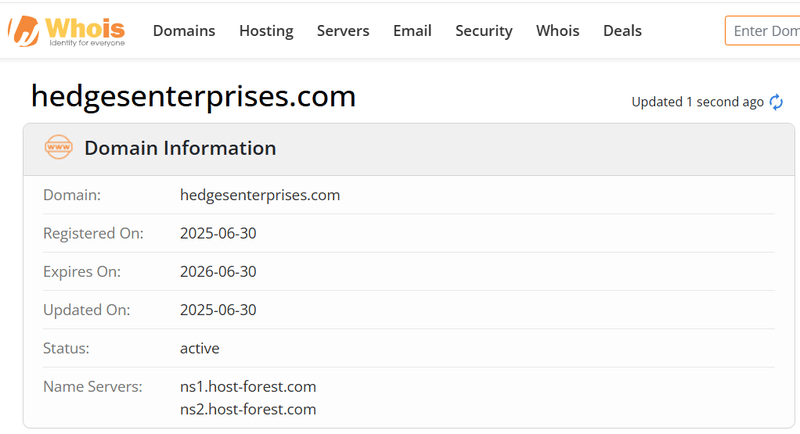Select the Status value active

tap(199, 348)
